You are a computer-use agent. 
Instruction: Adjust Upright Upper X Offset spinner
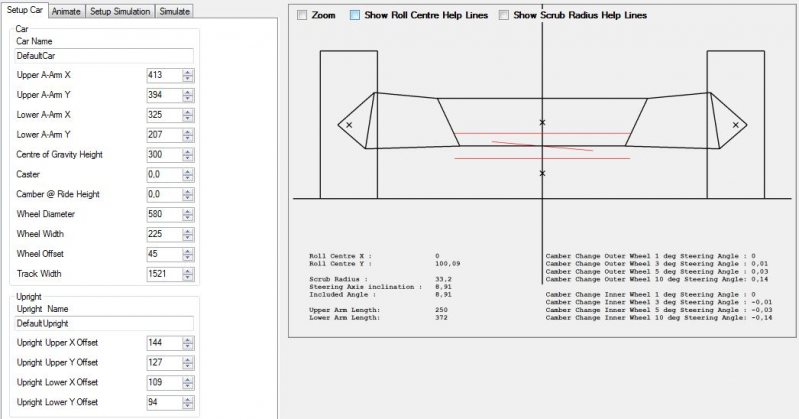click(x=187, y=343)
